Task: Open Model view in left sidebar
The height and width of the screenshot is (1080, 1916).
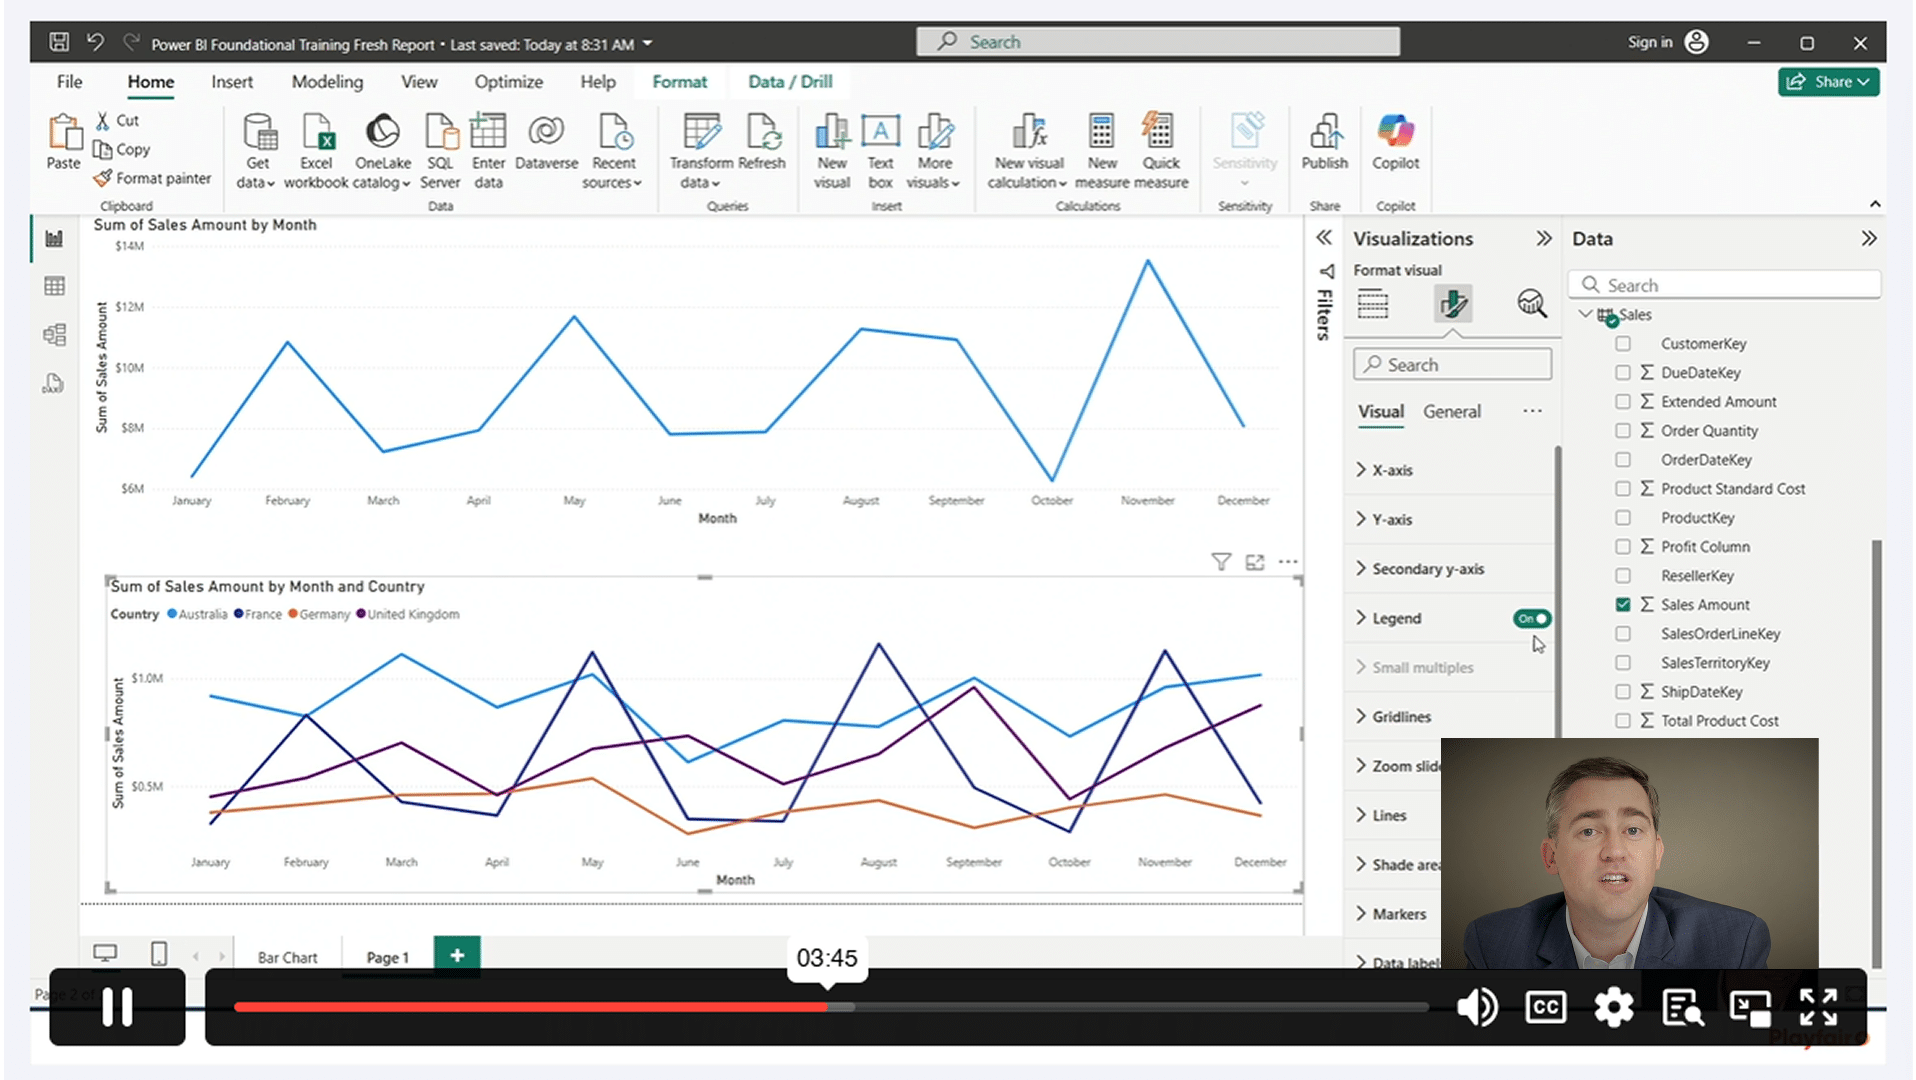Action: pyautogui.click(x=54, y=335)
